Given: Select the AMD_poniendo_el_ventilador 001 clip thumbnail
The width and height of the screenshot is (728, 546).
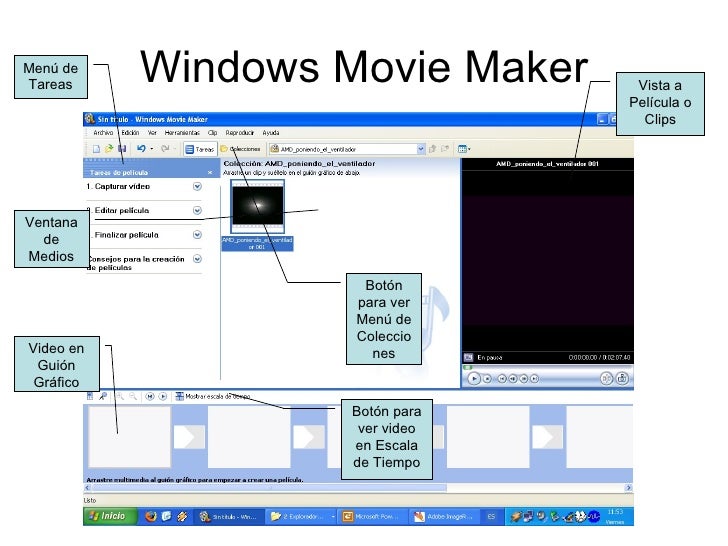Looking at the screenshot, I should pos(258,207).
